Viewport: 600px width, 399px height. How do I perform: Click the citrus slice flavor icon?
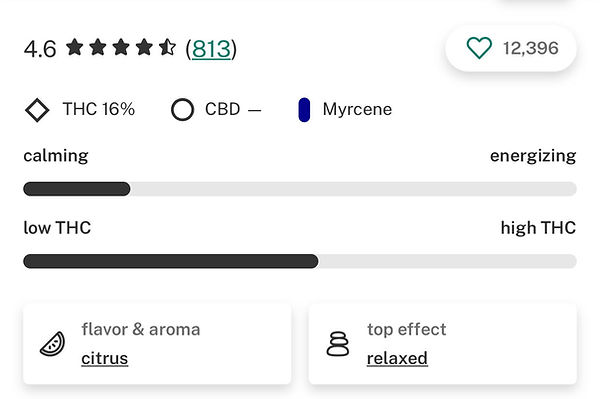[53, 344]
